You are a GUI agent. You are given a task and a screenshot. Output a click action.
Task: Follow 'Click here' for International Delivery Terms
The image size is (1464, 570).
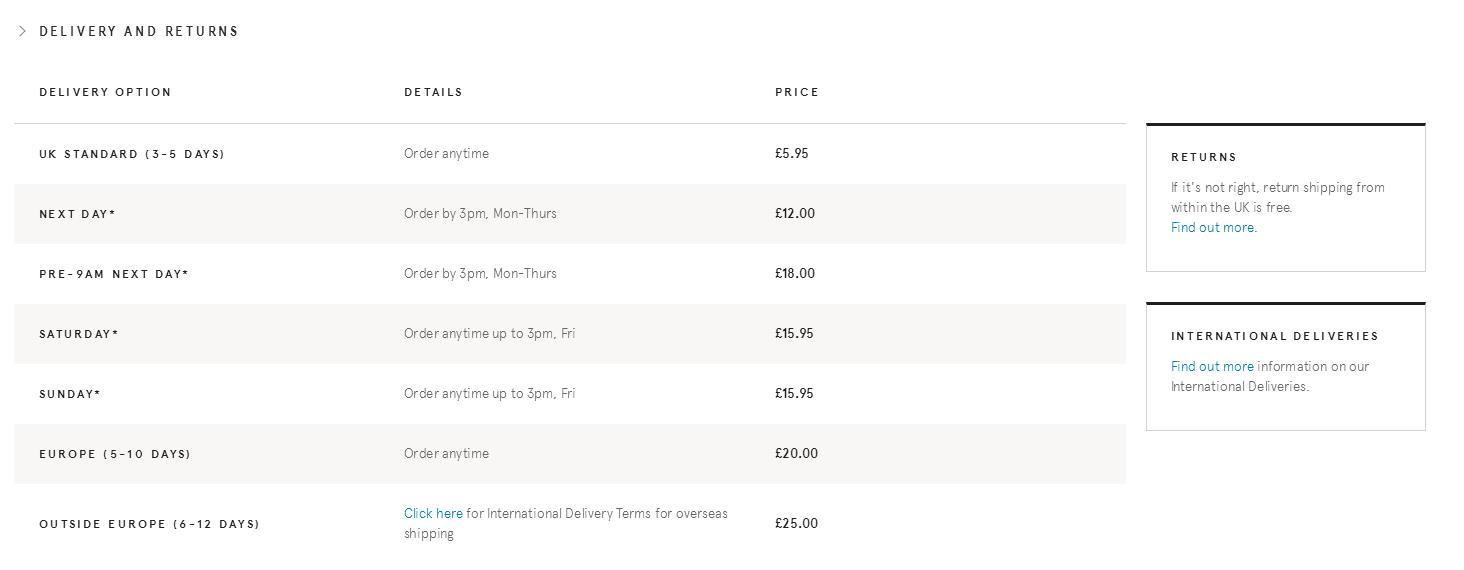[433, 514]
